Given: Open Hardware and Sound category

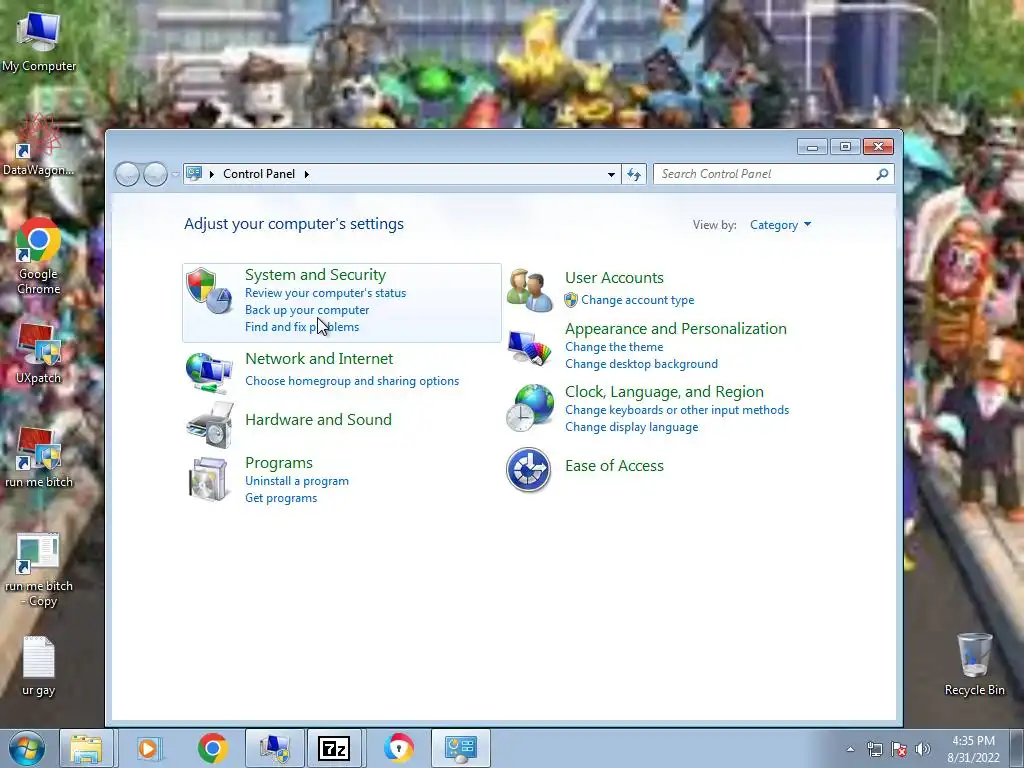Looking at the screenshot, I should (x=319, y=419).
